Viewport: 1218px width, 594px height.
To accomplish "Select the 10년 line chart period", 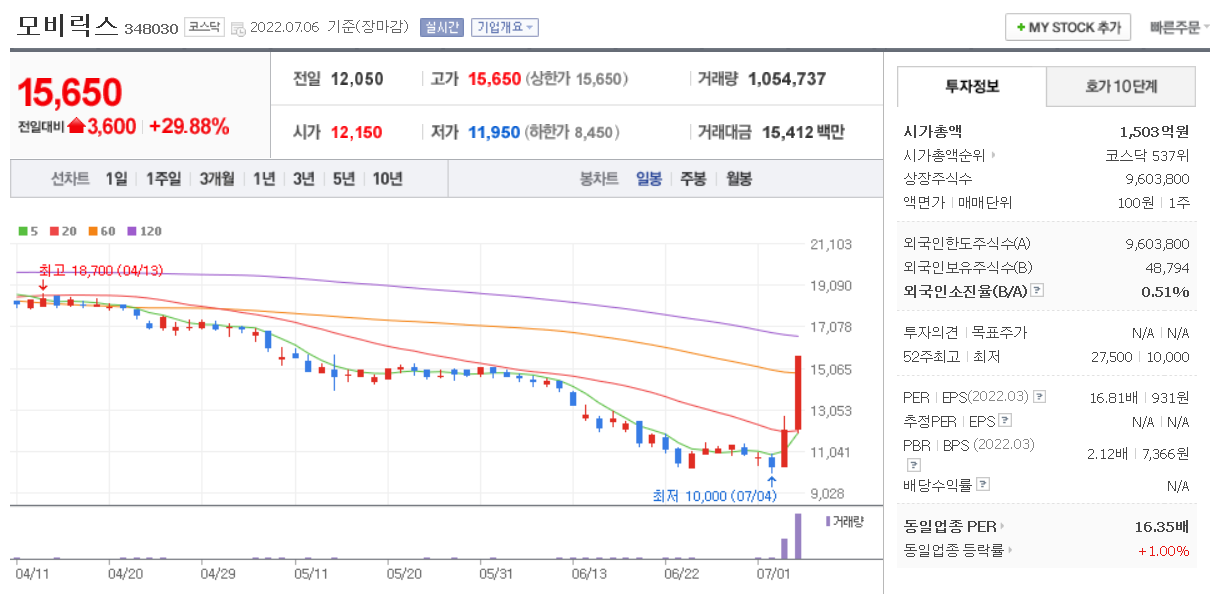I will 388,179.
